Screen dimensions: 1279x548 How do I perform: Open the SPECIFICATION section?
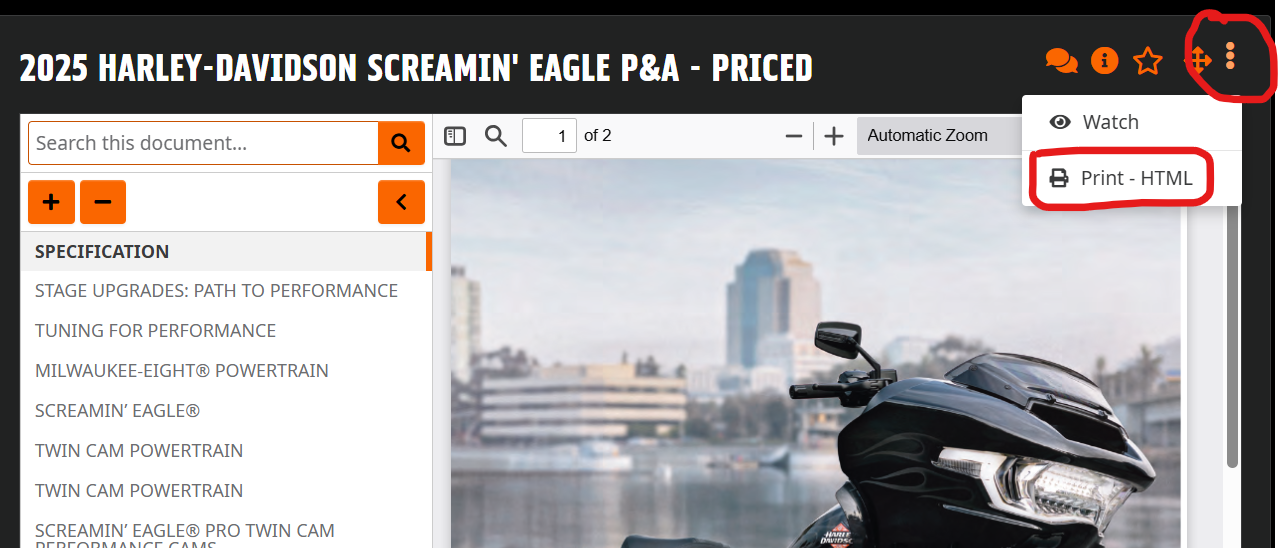[x=102, y=251]
